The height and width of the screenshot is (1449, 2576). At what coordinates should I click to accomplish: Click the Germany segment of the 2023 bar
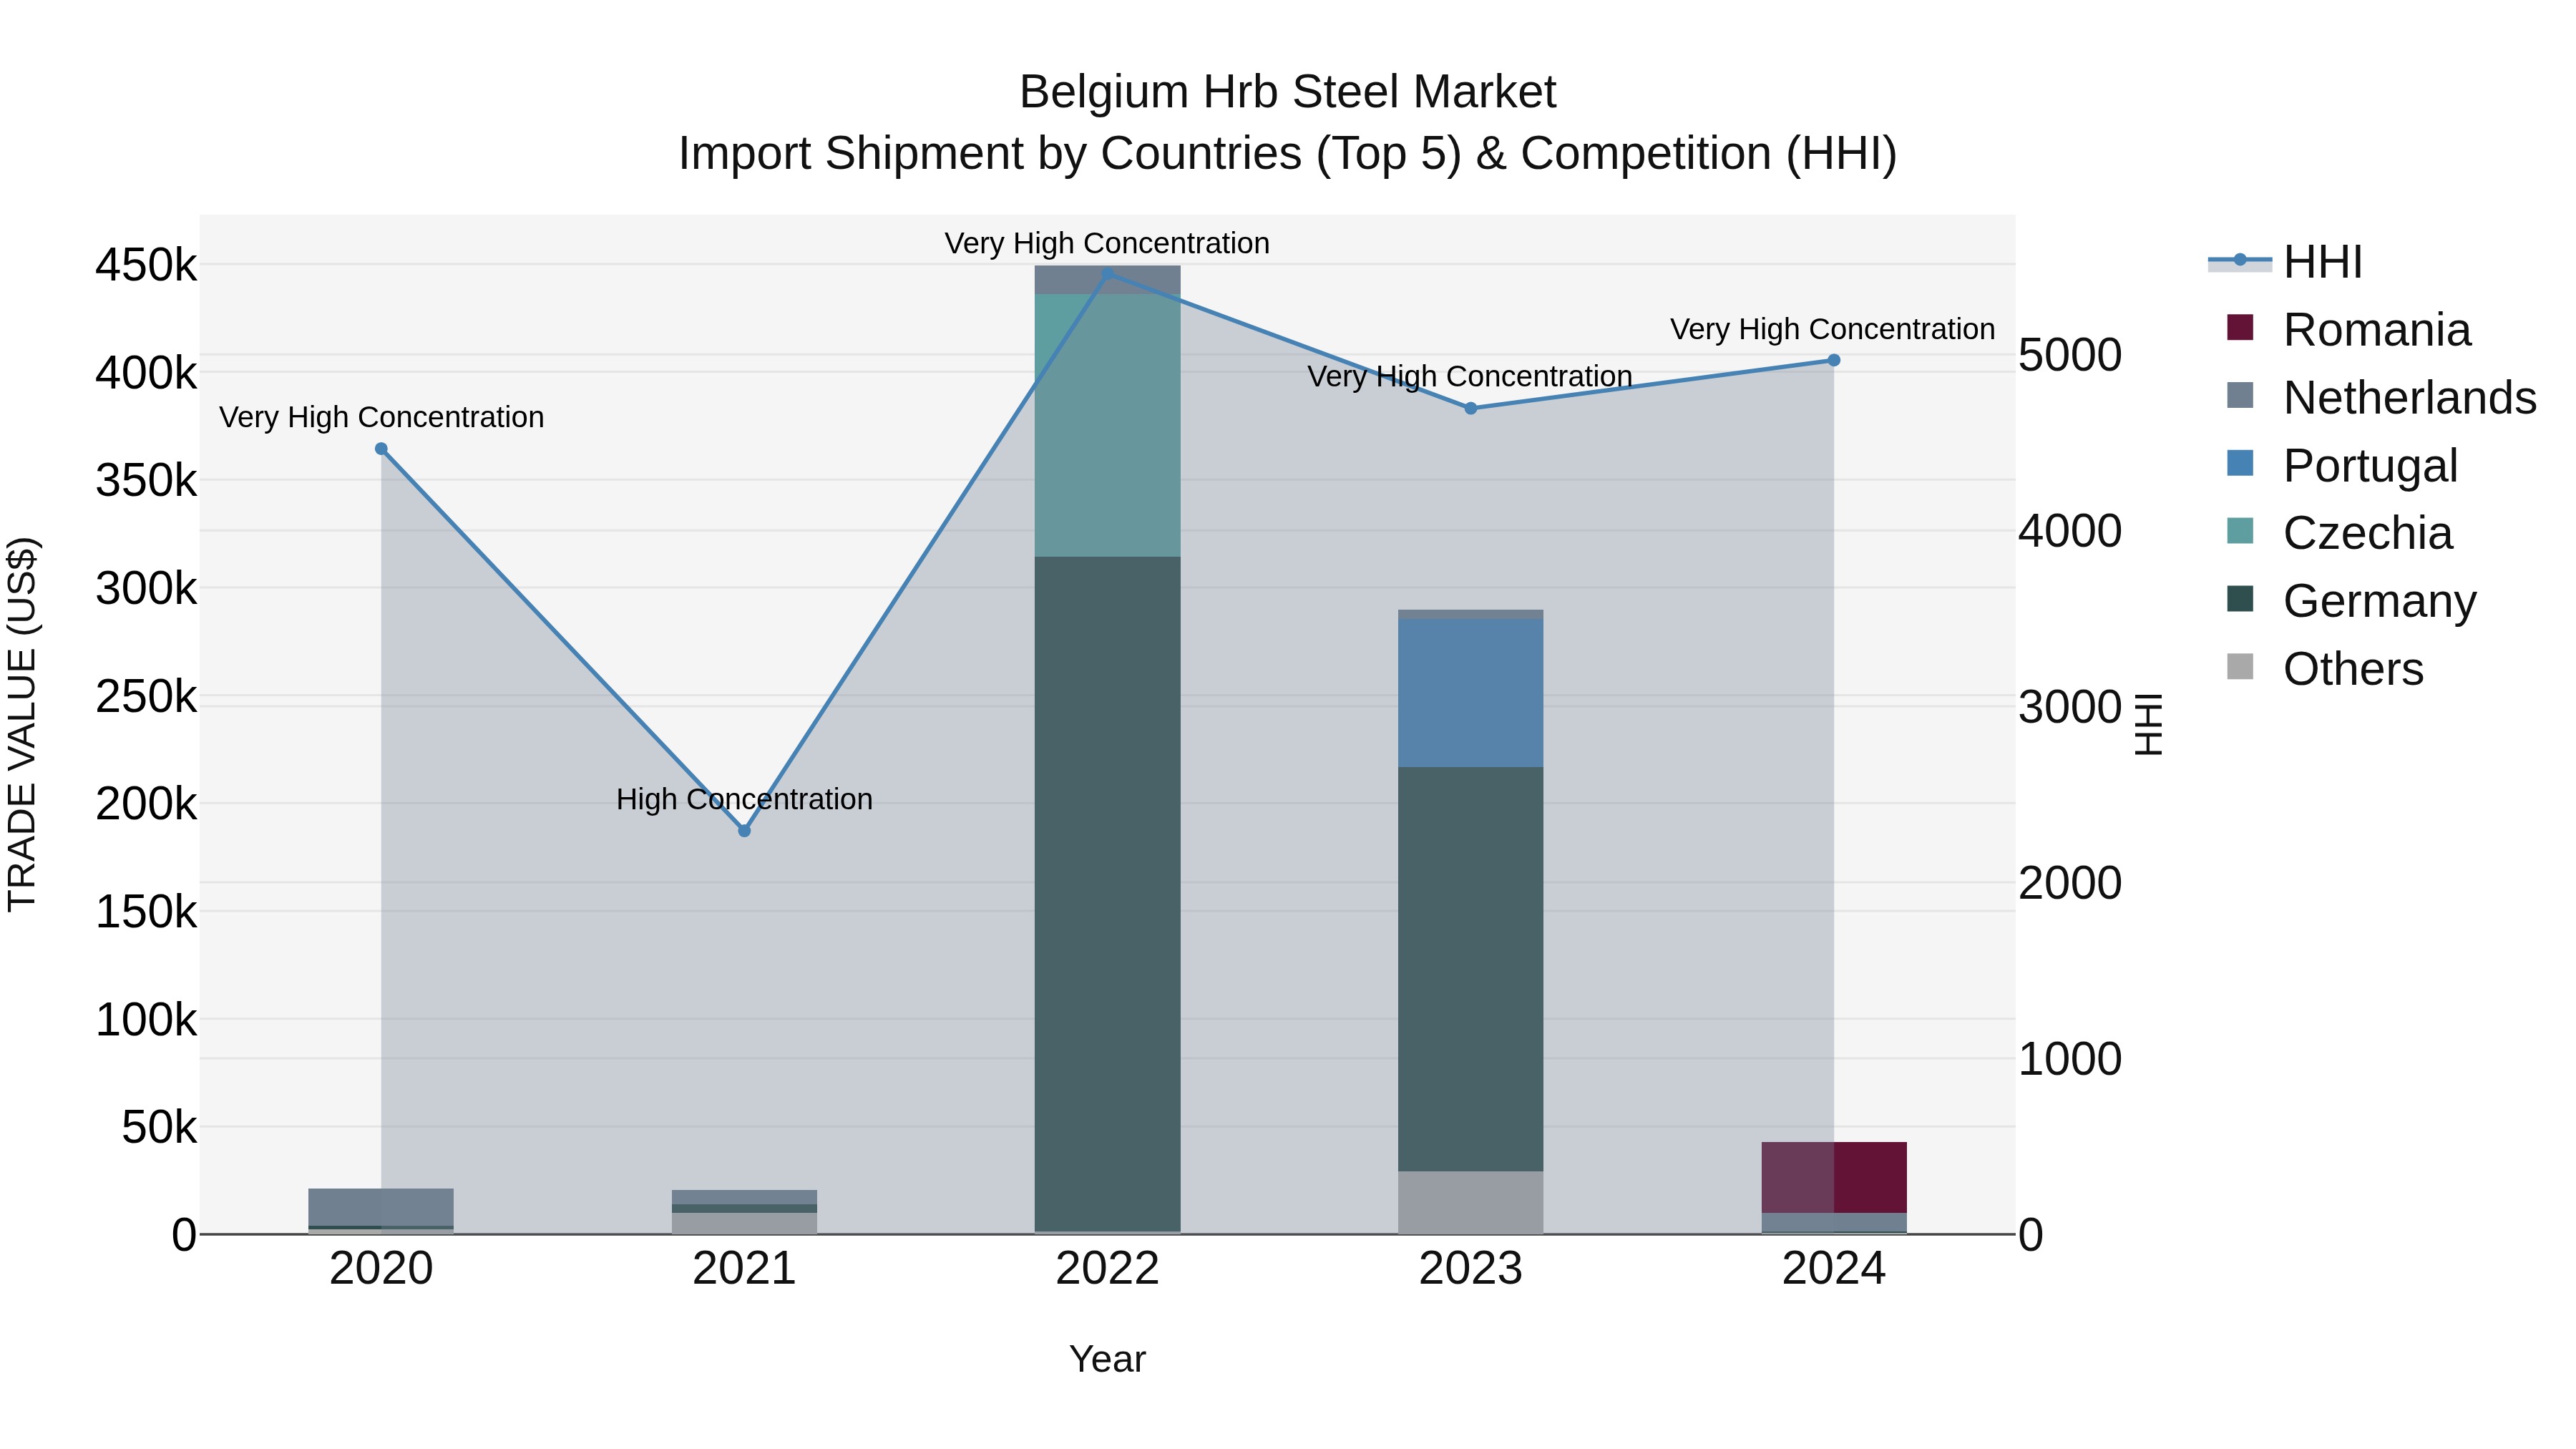coord(1470,969)
